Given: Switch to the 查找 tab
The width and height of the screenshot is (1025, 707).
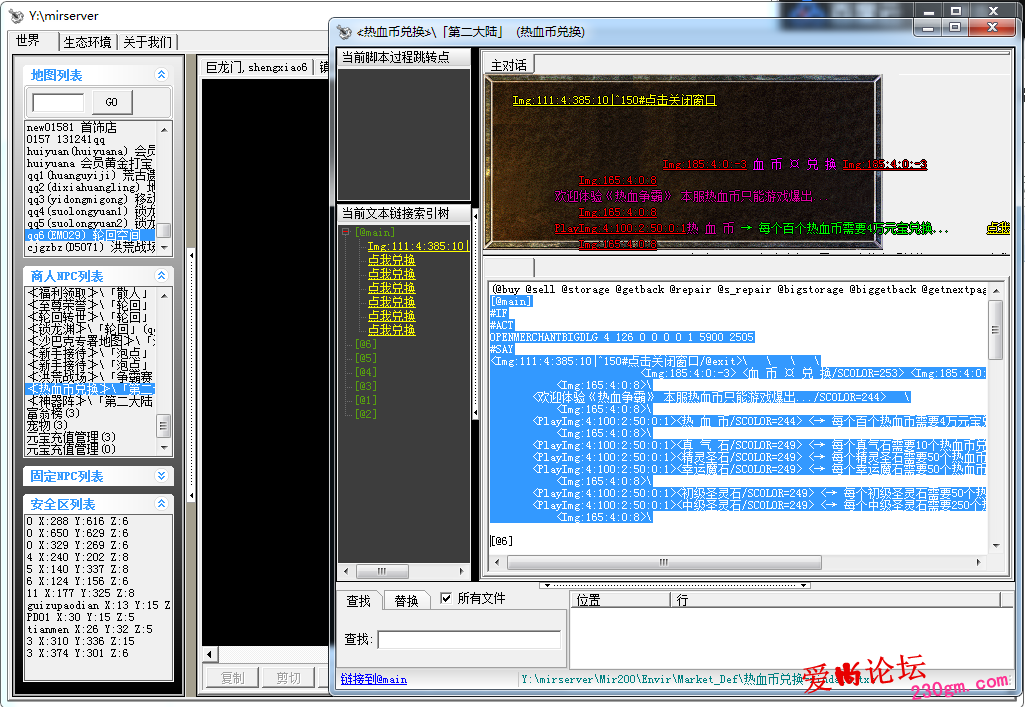Looking at the screenshot, I should point(358,600).
